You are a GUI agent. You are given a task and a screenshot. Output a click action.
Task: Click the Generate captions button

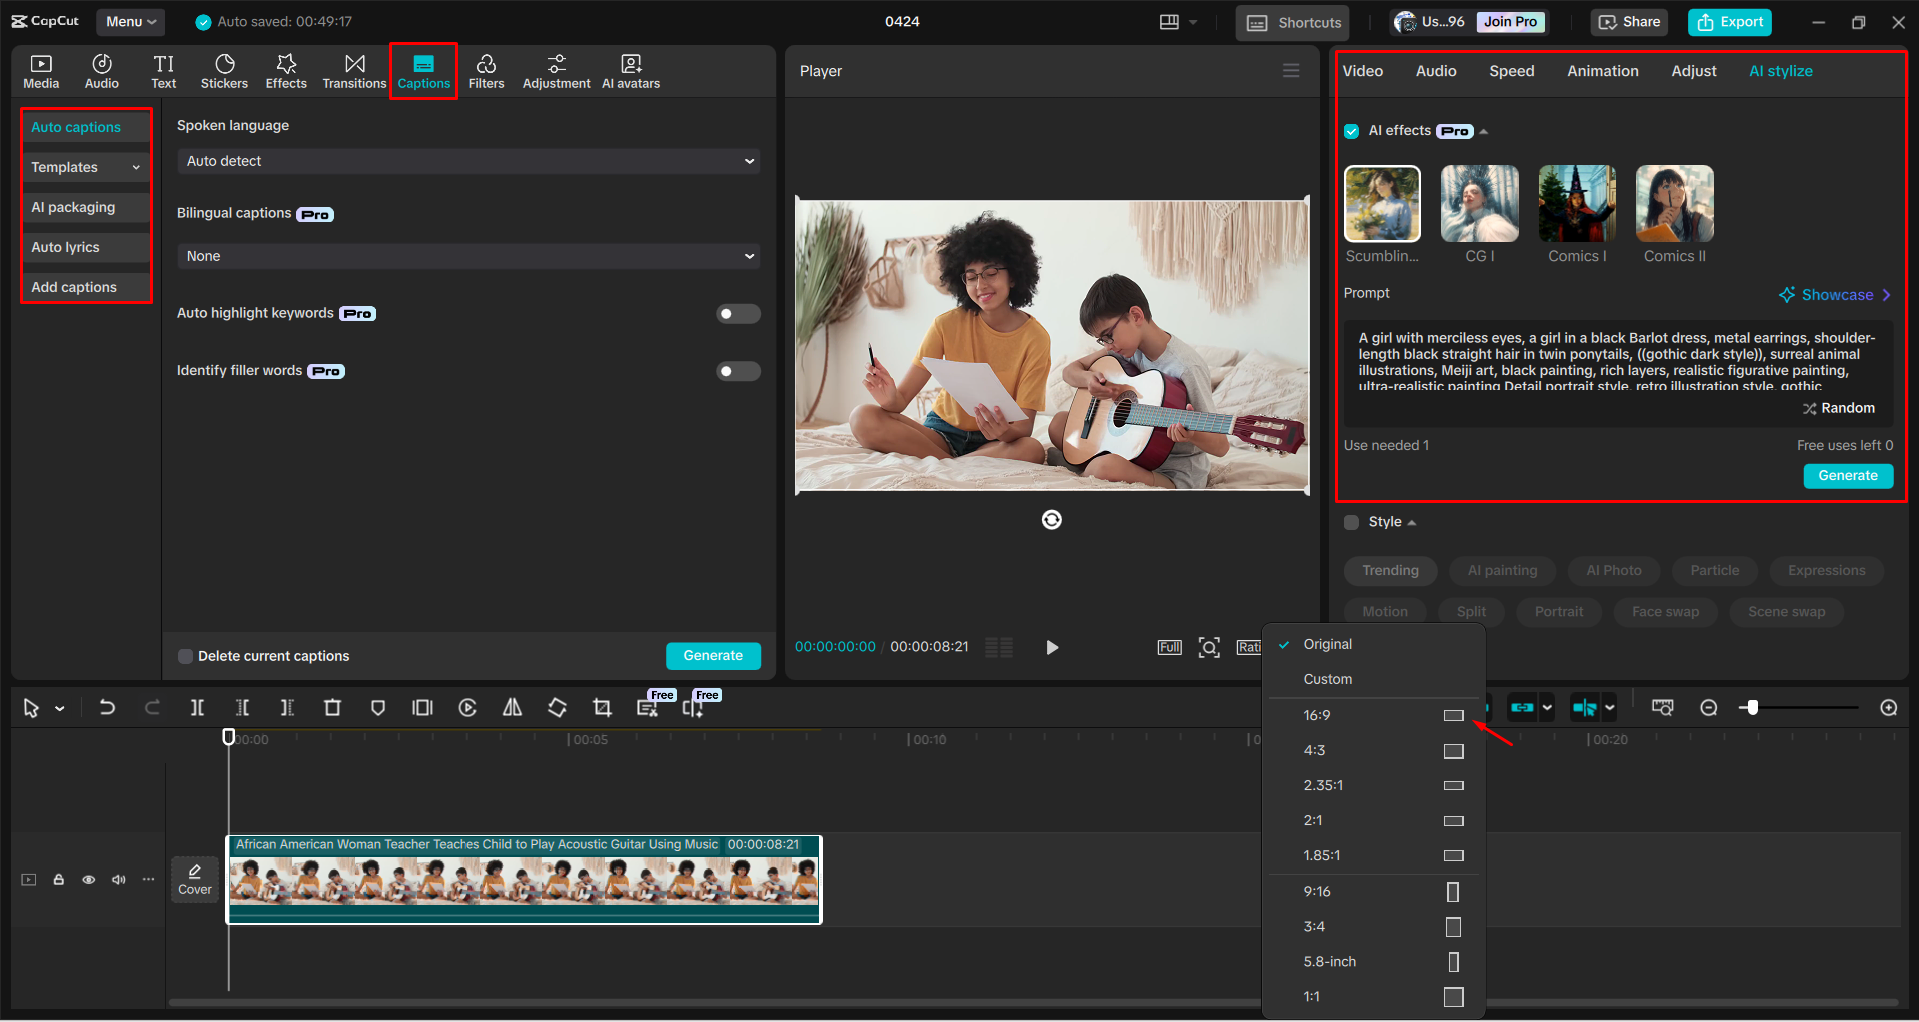click(713, 655)
